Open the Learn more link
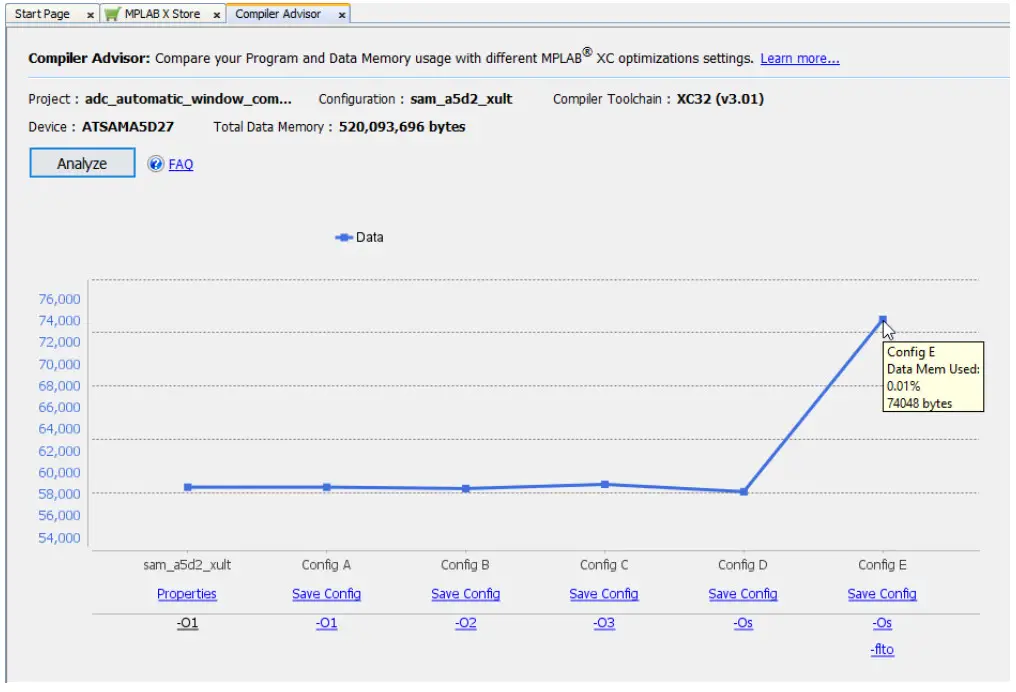Screen dimensions: 1016x692 point(799,59)
